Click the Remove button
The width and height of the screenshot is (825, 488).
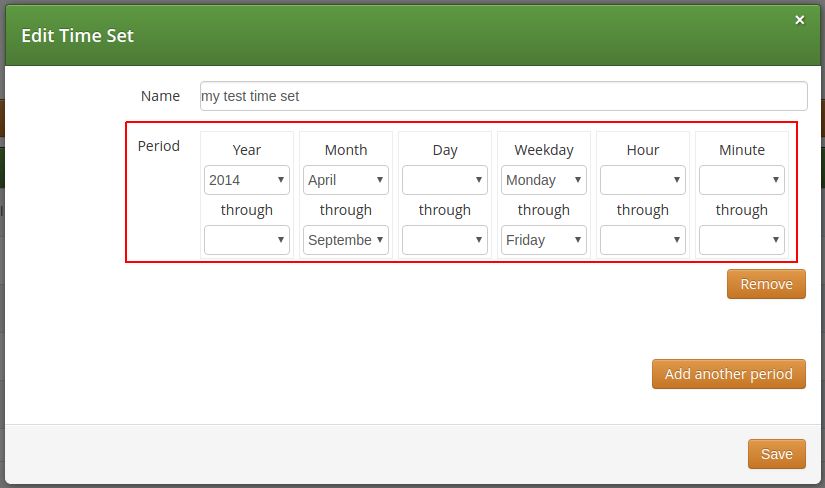pos(766,284)
